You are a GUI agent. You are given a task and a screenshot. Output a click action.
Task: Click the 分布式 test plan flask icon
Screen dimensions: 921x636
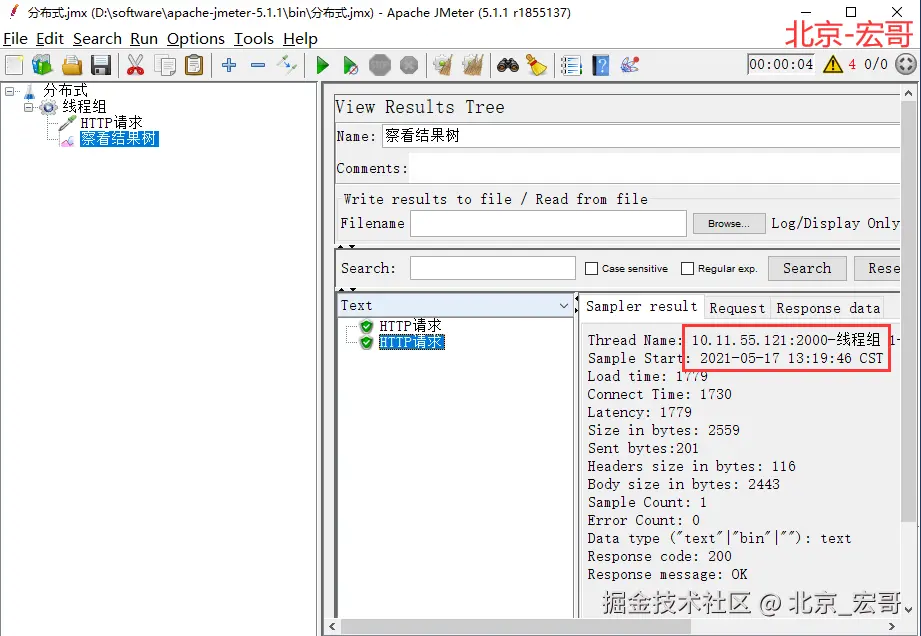(x=29, y=92)
